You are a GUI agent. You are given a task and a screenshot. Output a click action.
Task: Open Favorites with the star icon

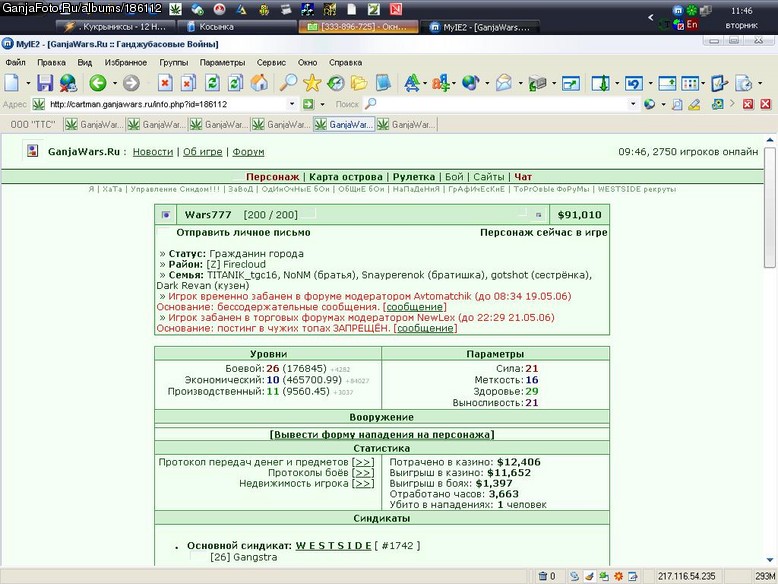click(312, 83)
